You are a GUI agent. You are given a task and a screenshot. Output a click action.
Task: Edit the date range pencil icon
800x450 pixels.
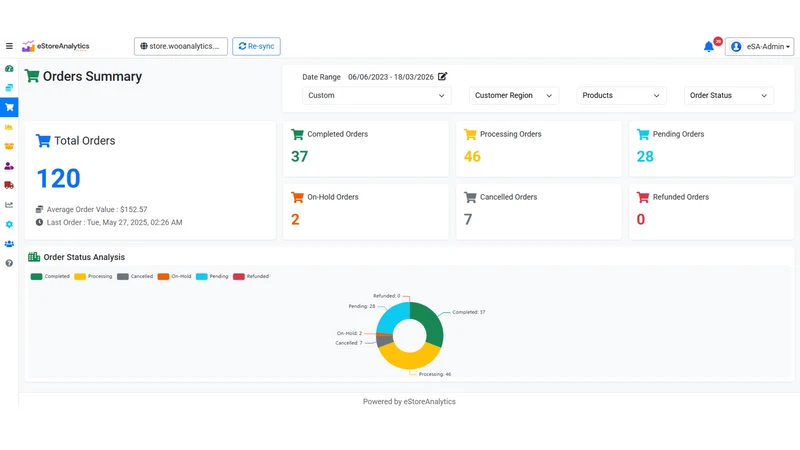[442, 77]
